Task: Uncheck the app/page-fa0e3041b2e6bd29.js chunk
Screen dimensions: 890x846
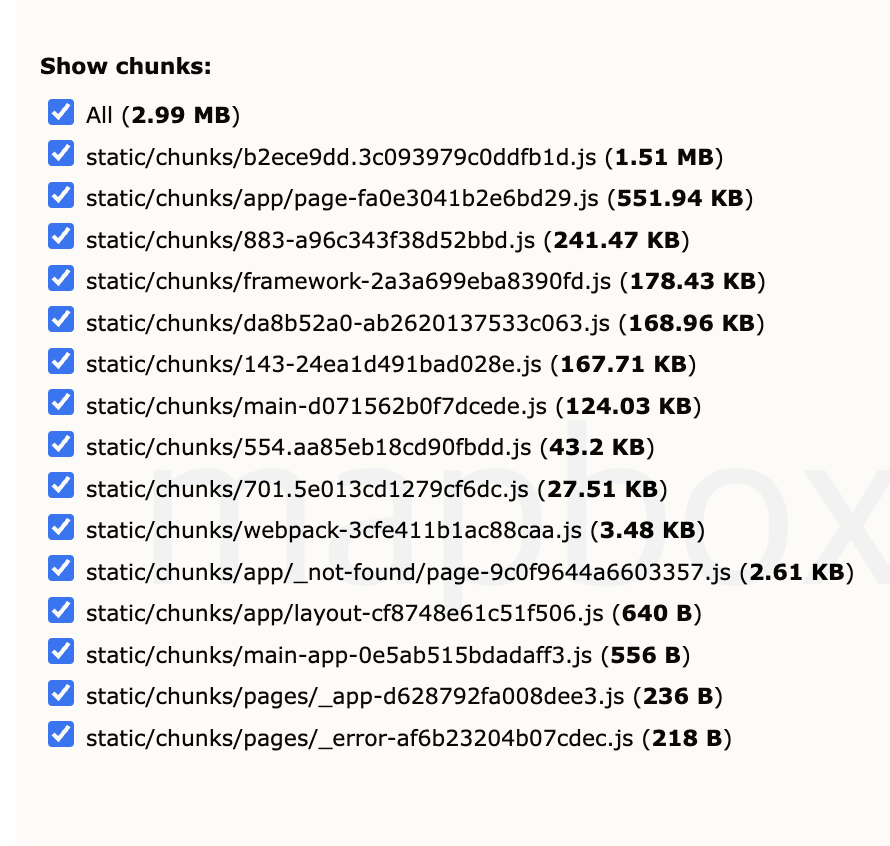Action: [61, 196]
